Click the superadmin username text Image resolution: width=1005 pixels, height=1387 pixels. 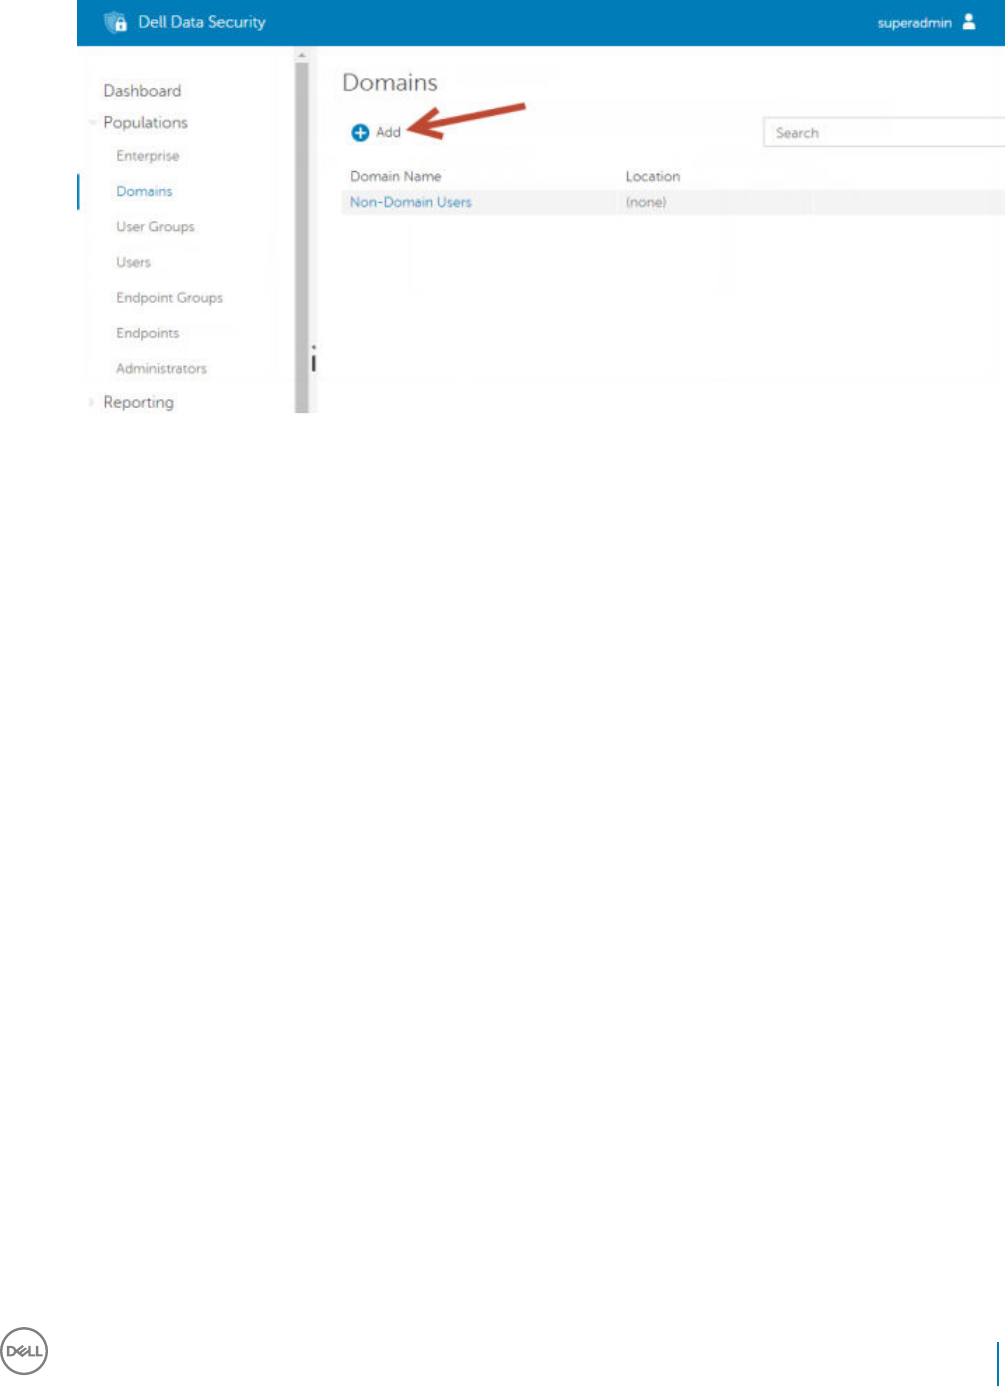click(914, 23)
